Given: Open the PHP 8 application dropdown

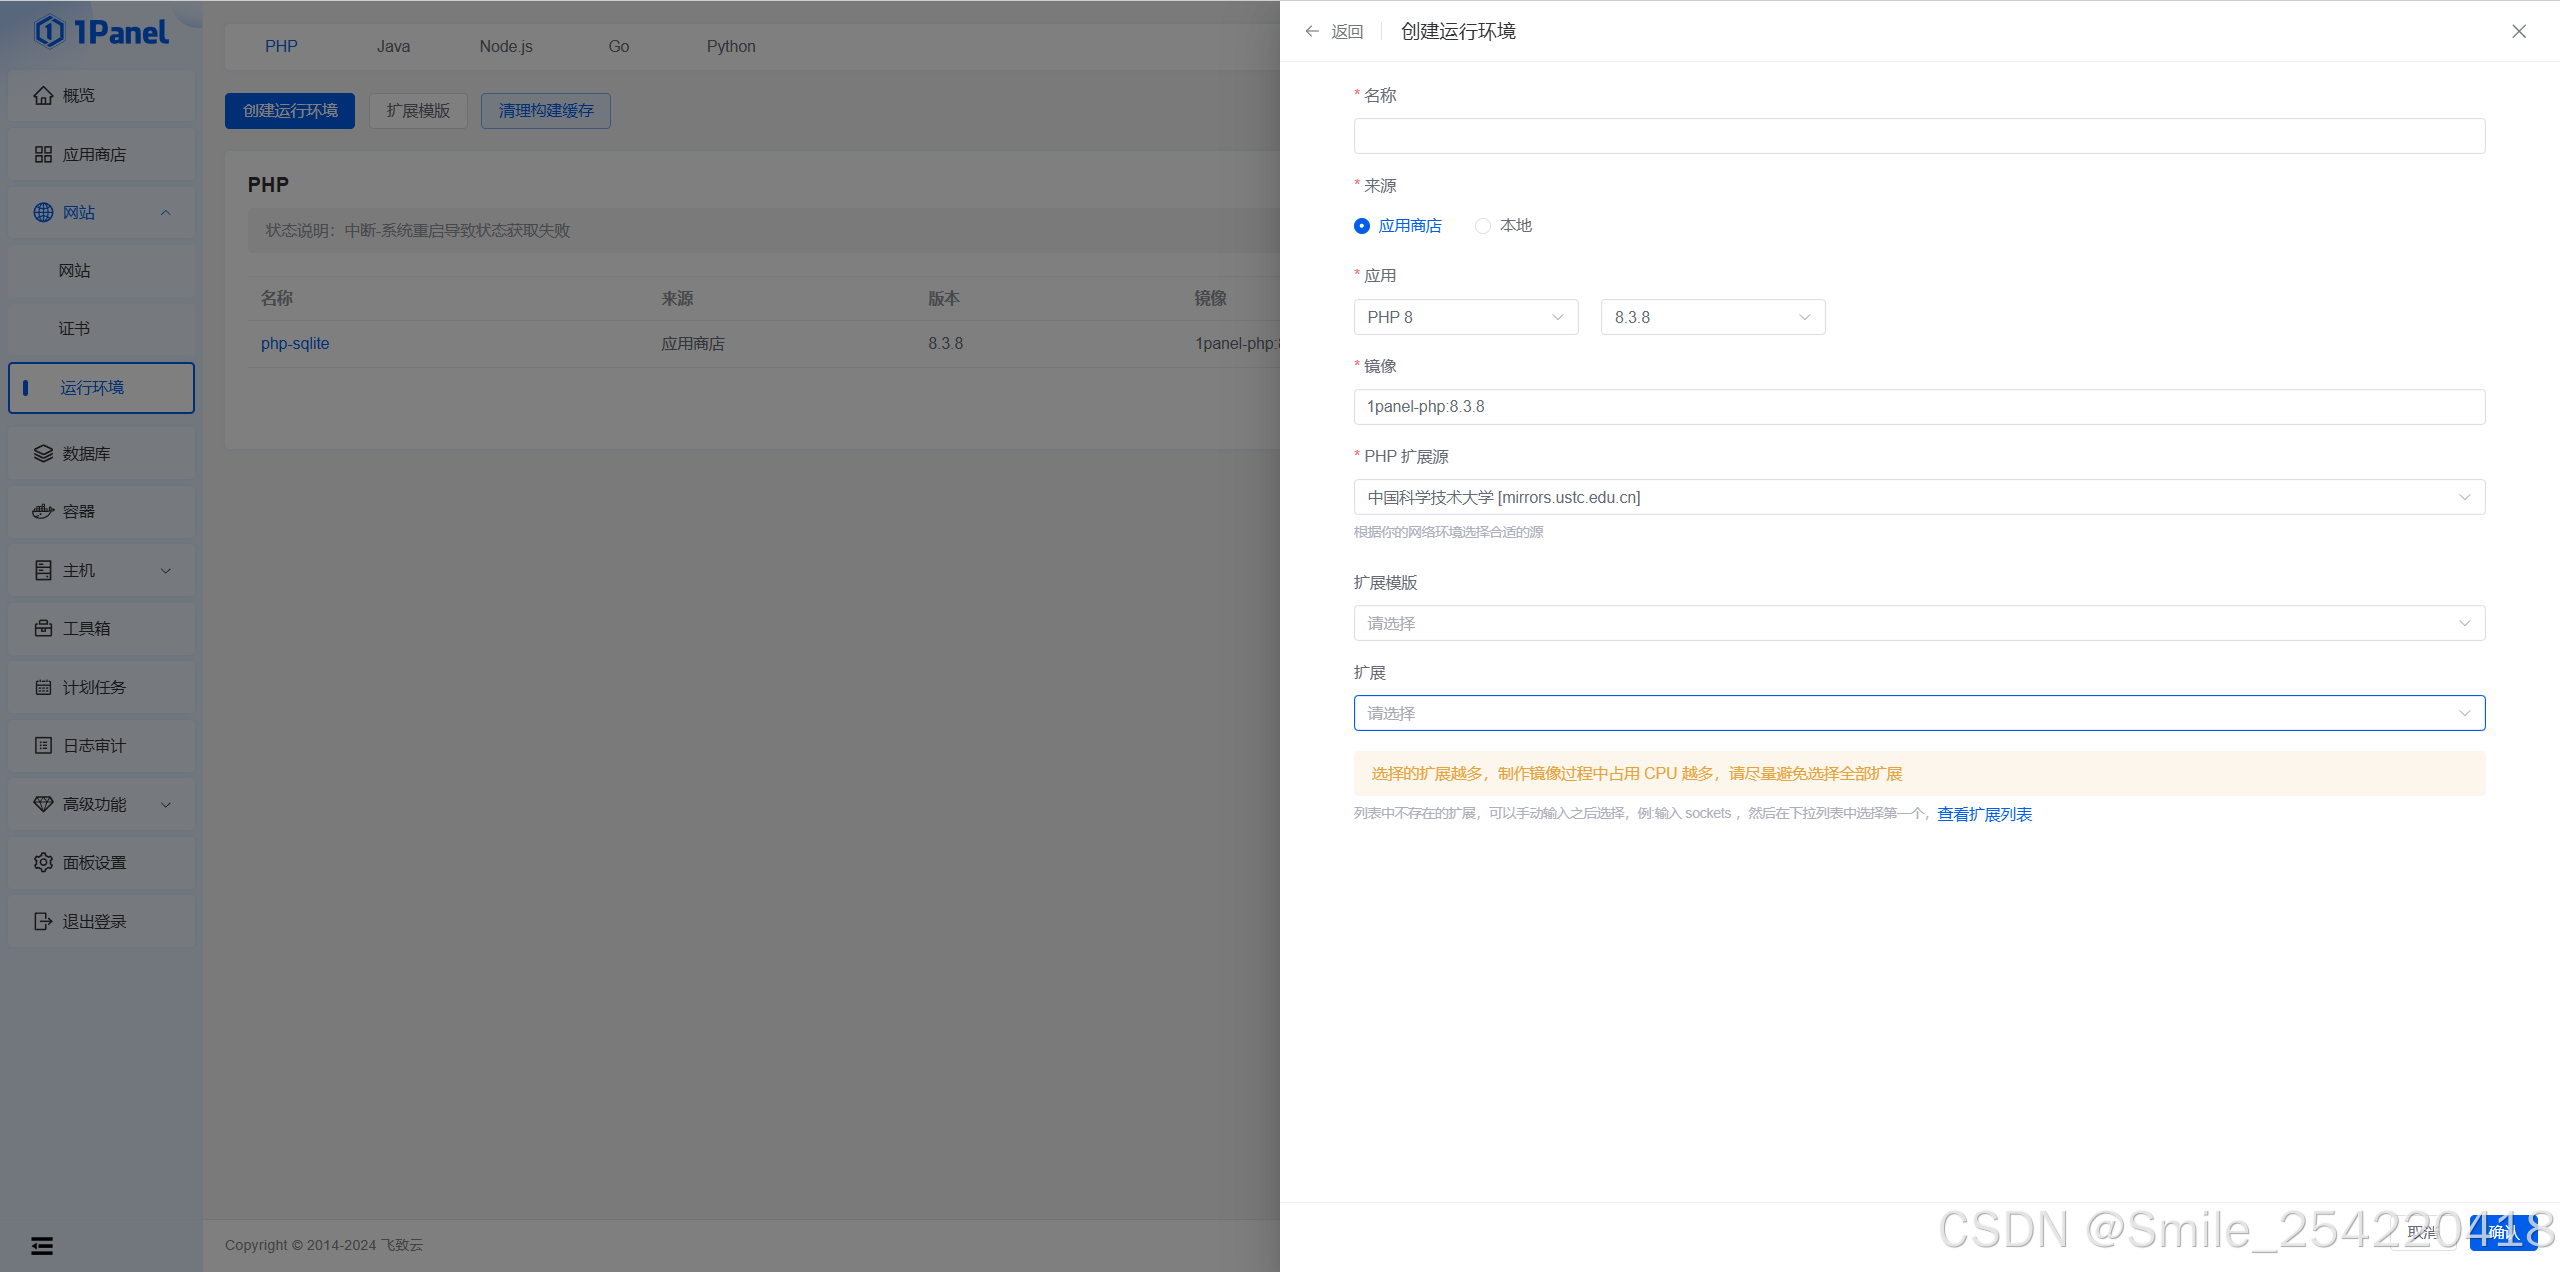Looking at the screenshot, I should [1465, 317].
